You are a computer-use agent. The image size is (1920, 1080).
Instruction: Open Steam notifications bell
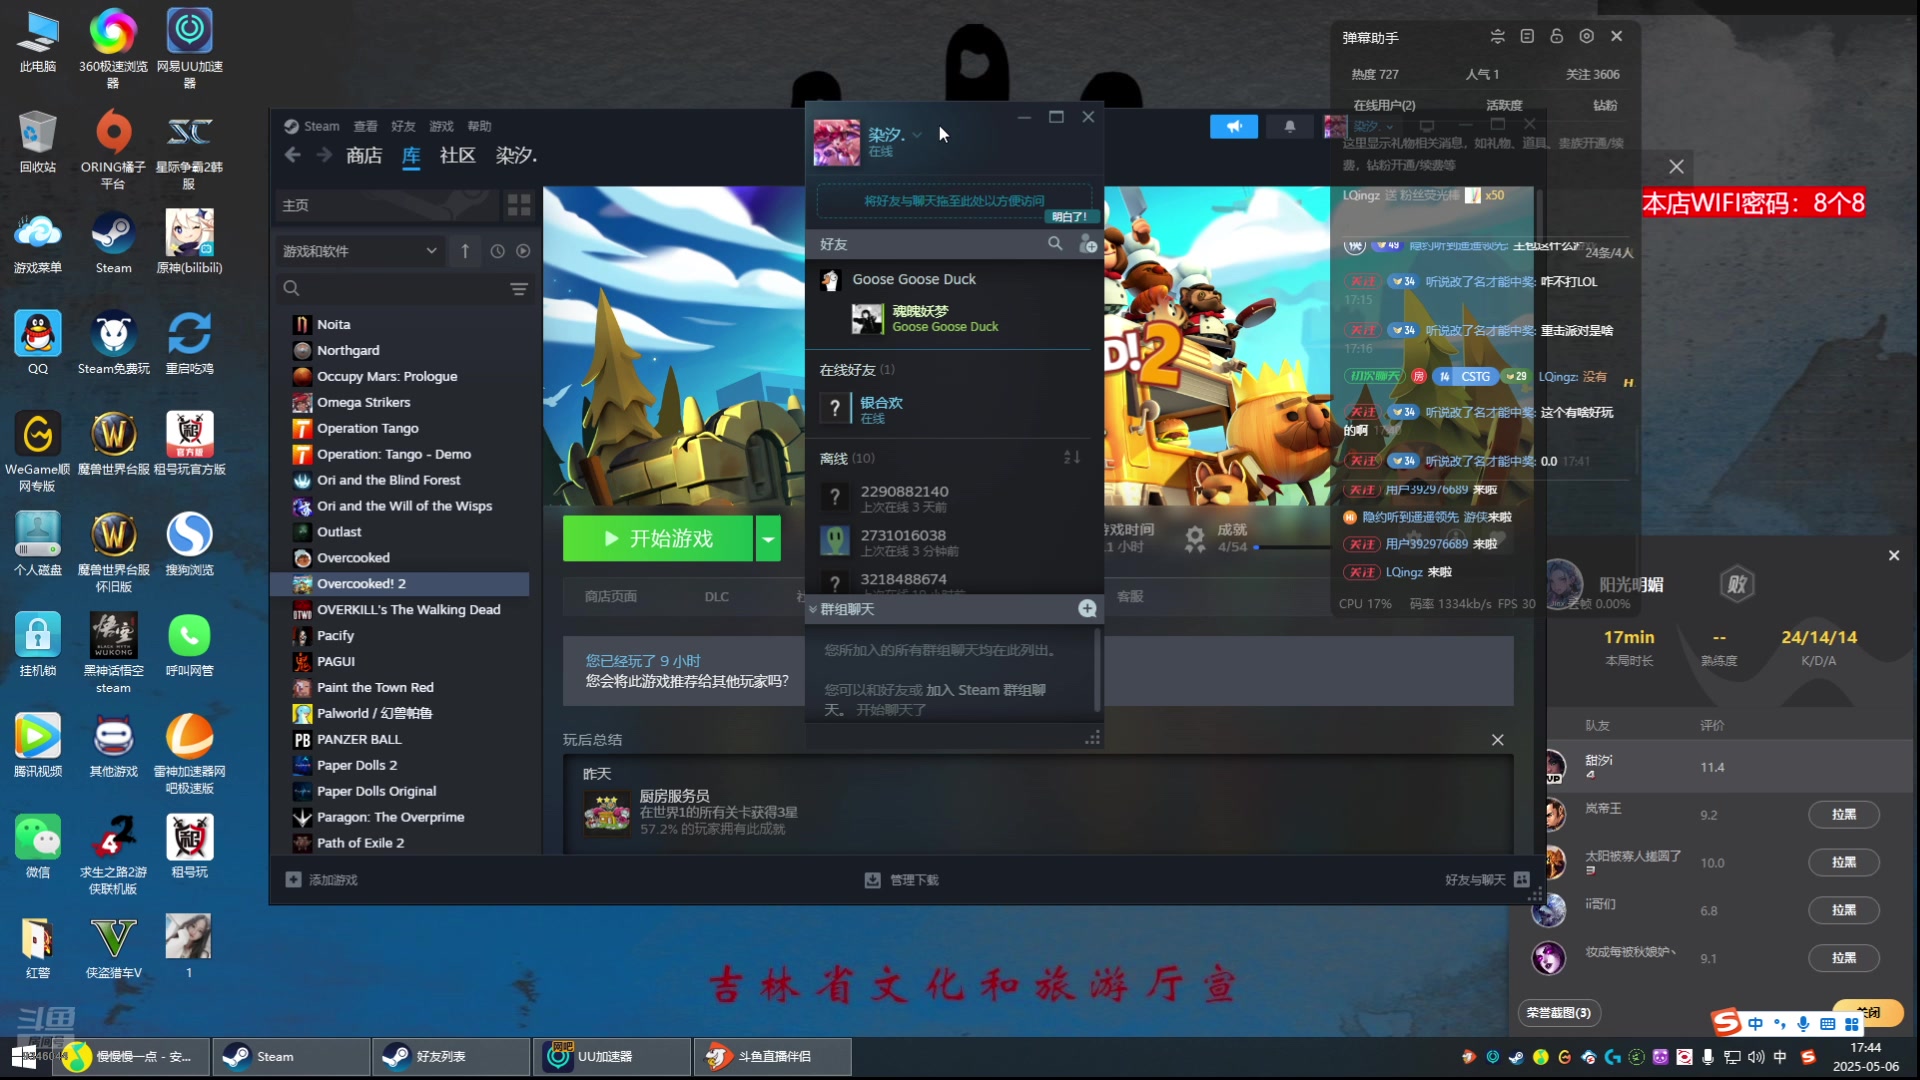[x=1290, y=127]
